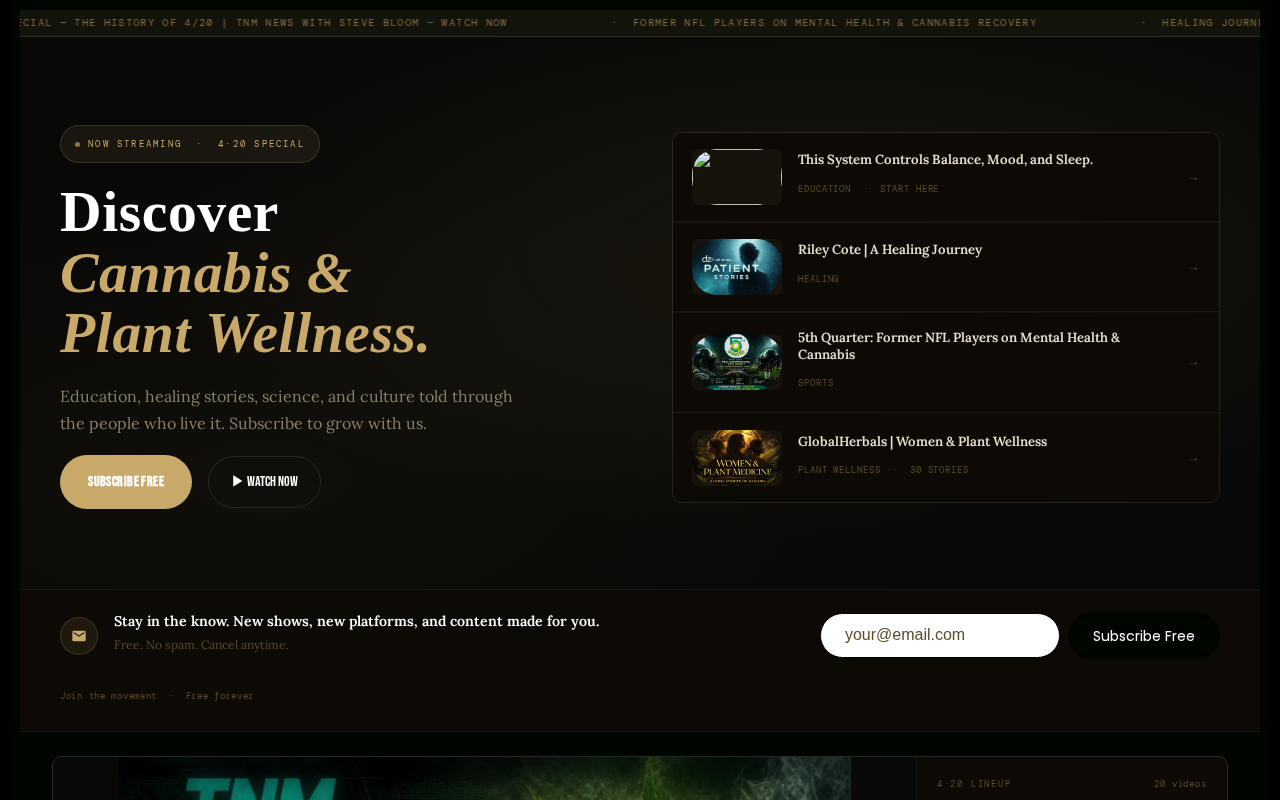Screen dimensions: 1280x800
Task: Open the 5th Quarter NFL thumbnail
Action: pyautogui.click(x=737, y=362)
